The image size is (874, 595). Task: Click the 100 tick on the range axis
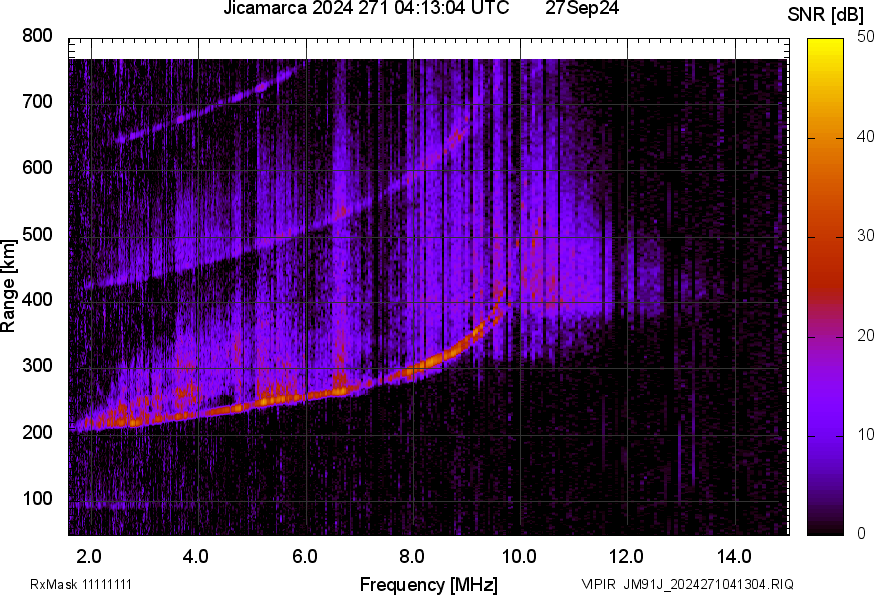[x=38, y=499]
